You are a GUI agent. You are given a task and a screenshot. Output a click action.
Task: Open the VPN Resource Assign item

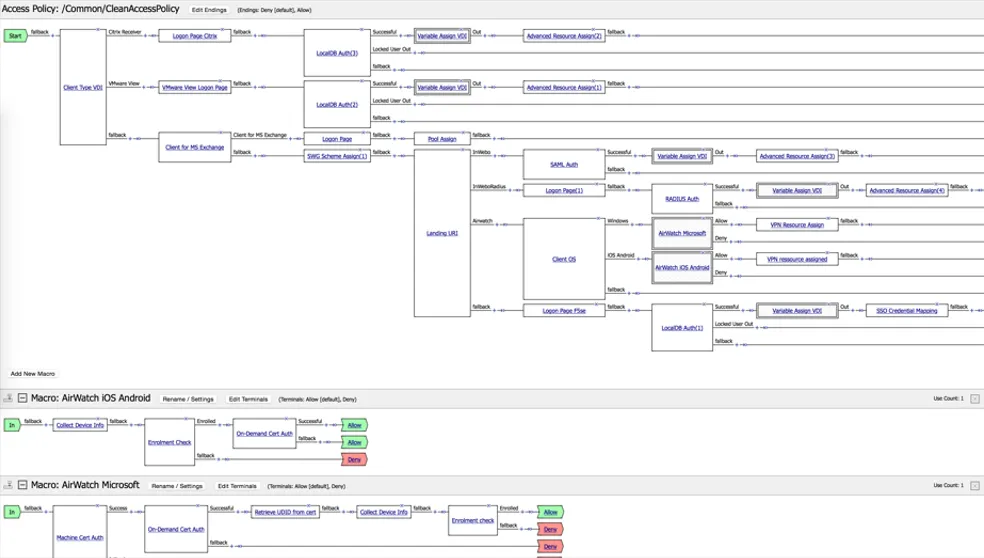coord(797,225)
